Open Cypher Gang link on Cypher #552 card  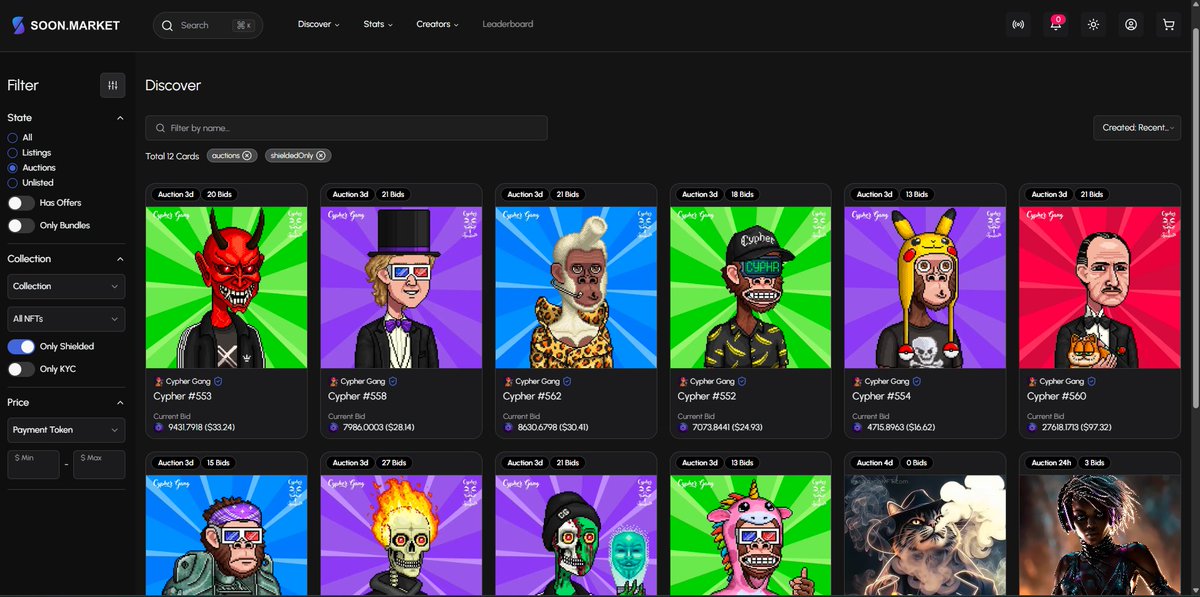tap(712, 381)
